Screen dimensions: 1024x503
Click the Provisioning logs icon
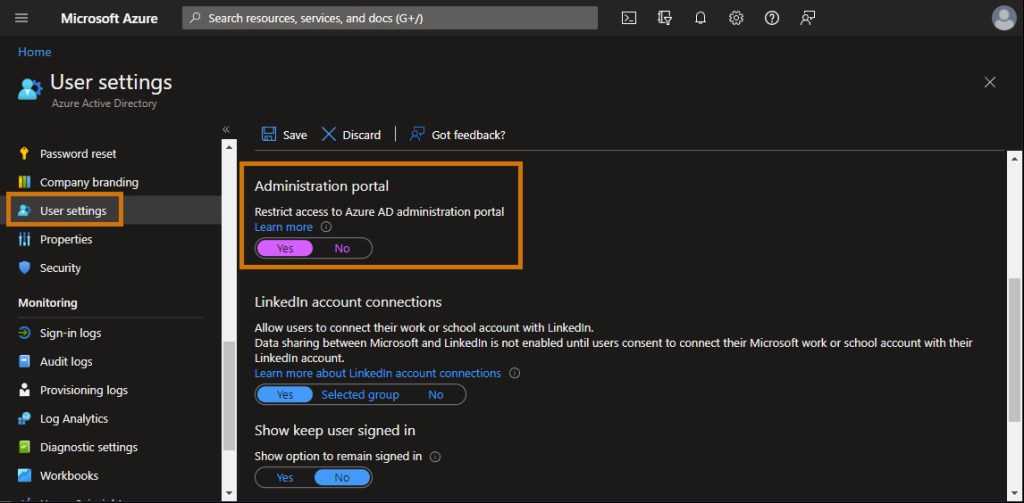(x=24, y=390)
